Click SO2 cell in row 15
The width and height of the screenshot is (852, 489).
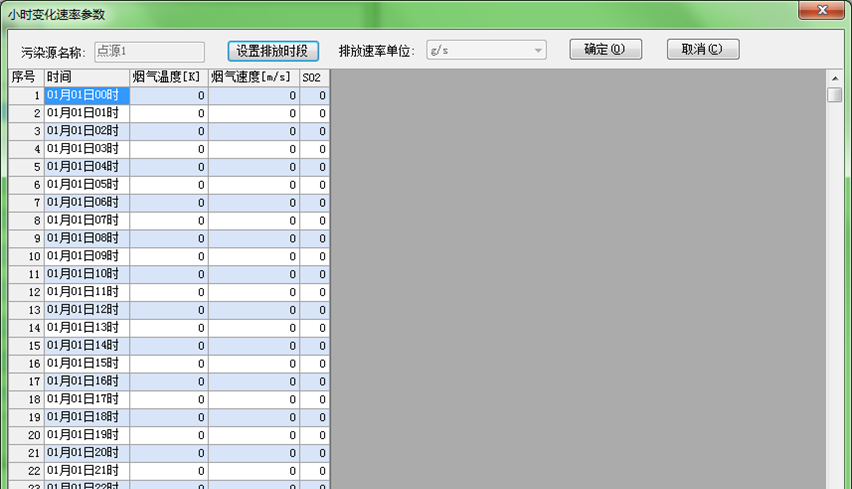pos(314,345)
